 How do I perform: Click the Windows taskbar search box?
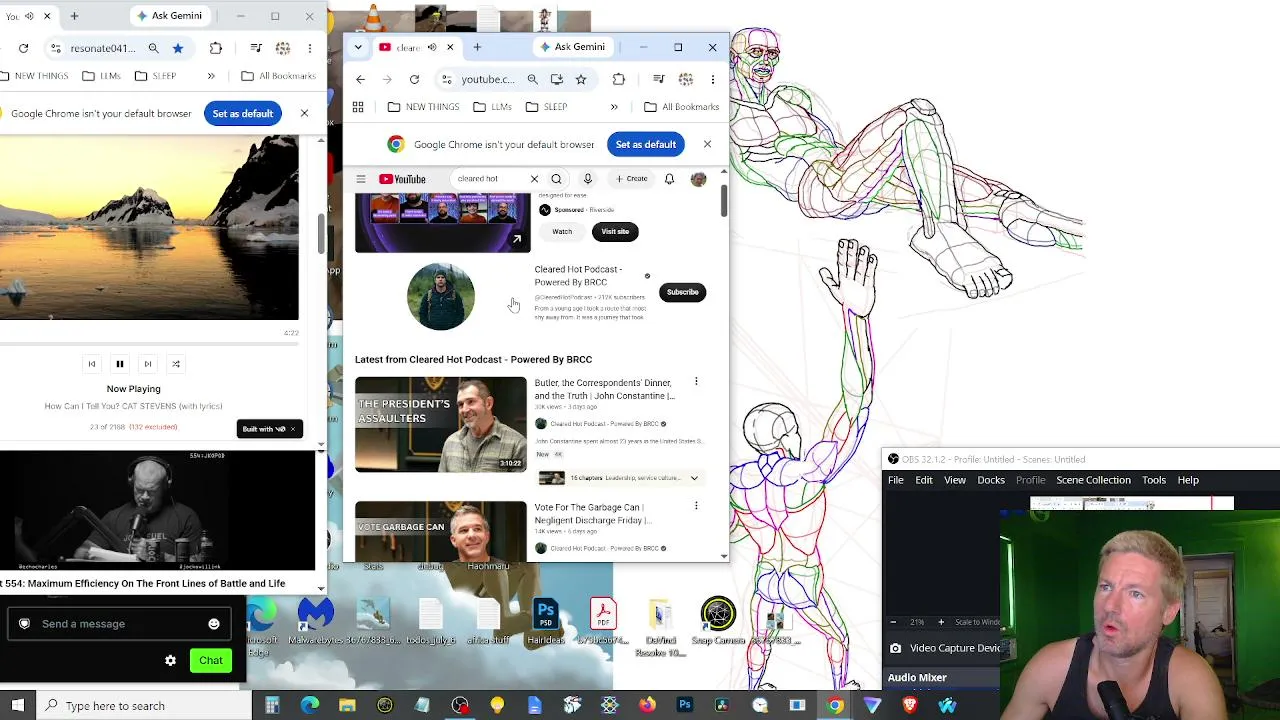pyautogui.click(x=143, y=706)
